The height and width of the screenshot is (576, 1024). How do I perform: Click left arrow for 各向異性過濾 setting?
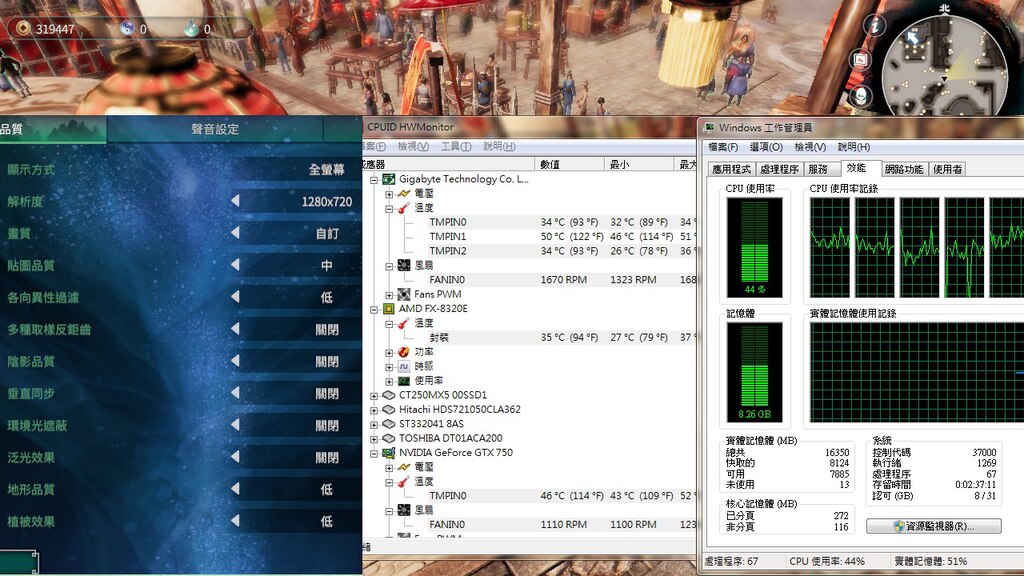pos(235,297)
